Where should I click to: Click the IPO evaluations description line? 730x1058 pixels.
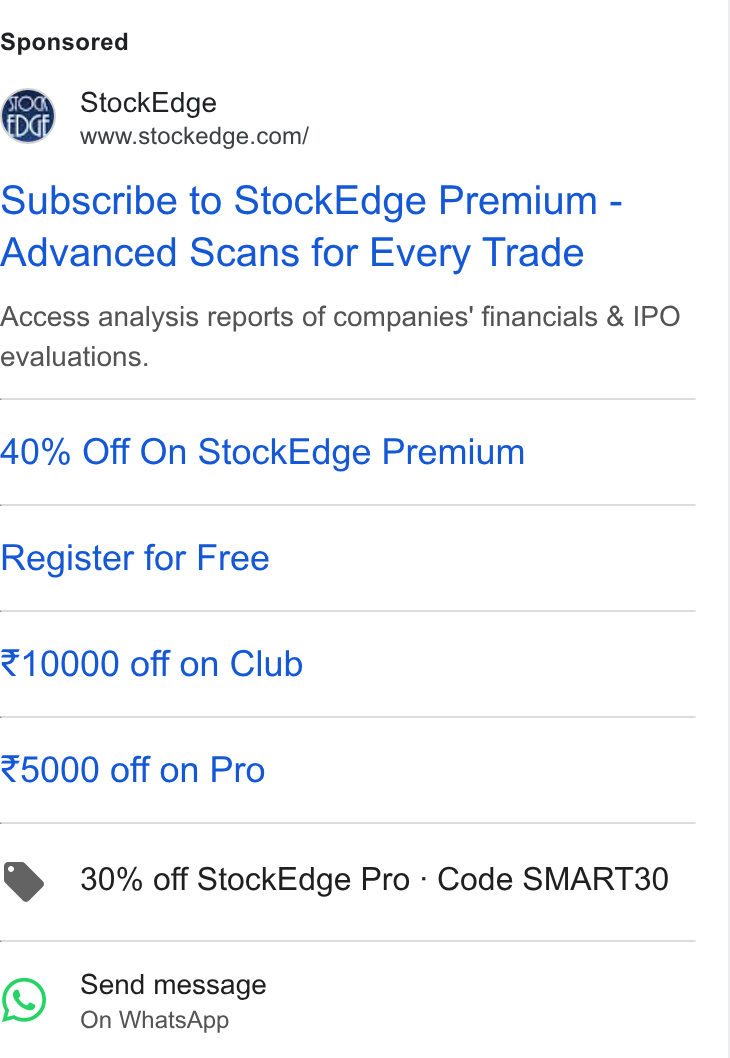click(x=74, y=356)
